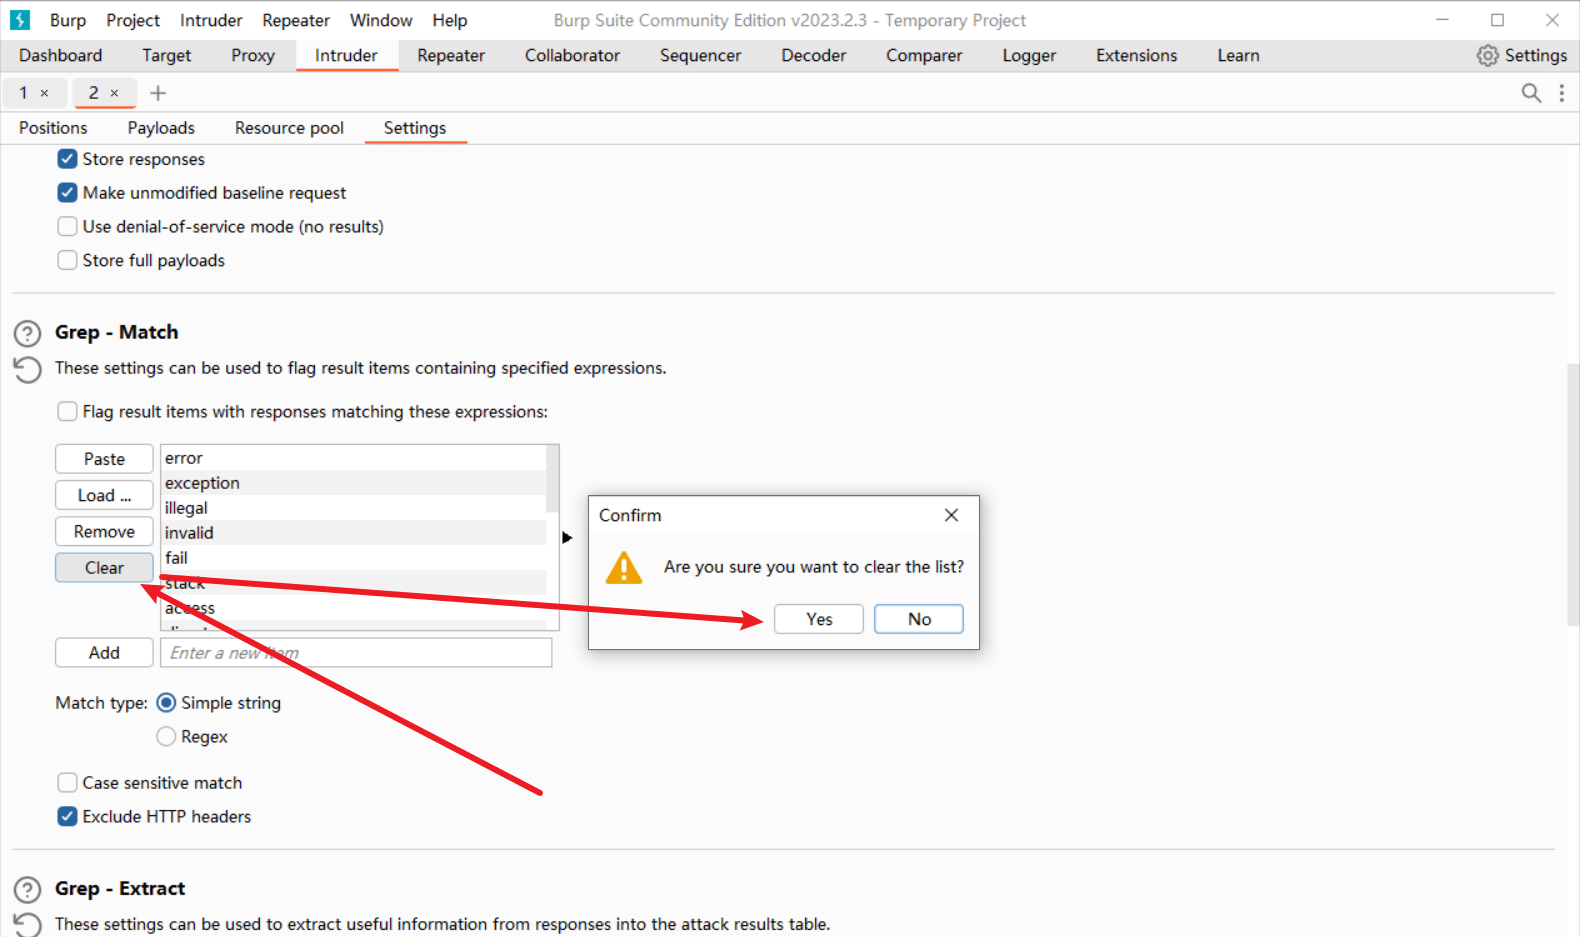
Task: Open the Positions sub-tab
Action: (53, 128)
